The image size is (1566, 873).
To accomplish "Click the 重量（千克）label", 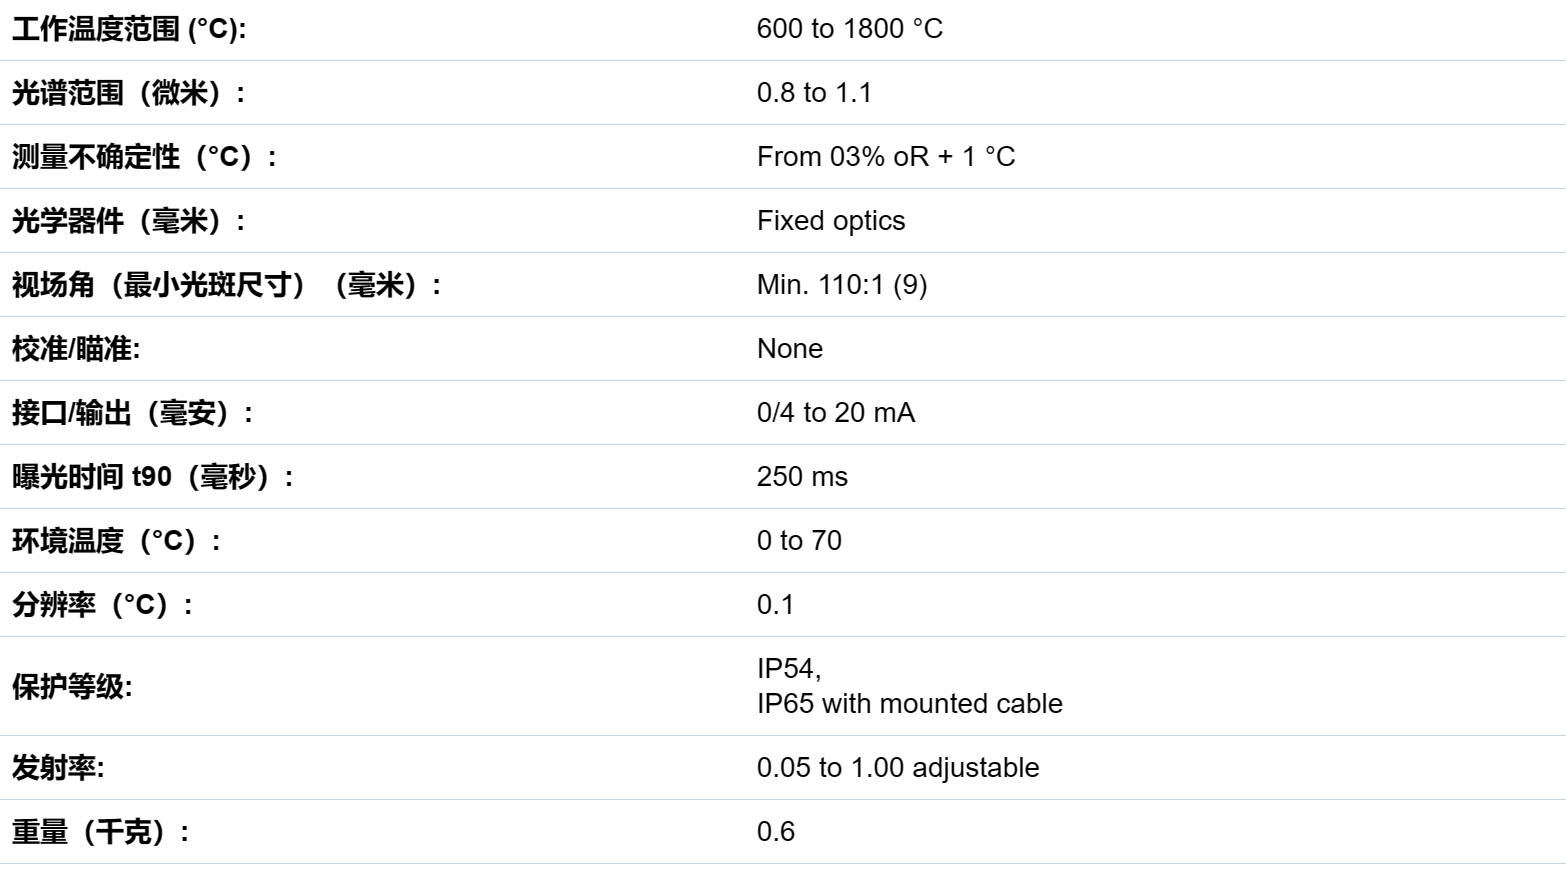I will point(100,832).
